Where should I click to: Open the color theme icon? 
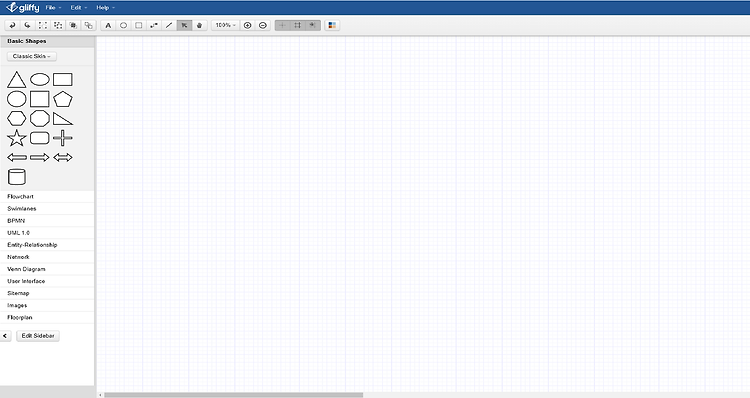tap(332, 25)
